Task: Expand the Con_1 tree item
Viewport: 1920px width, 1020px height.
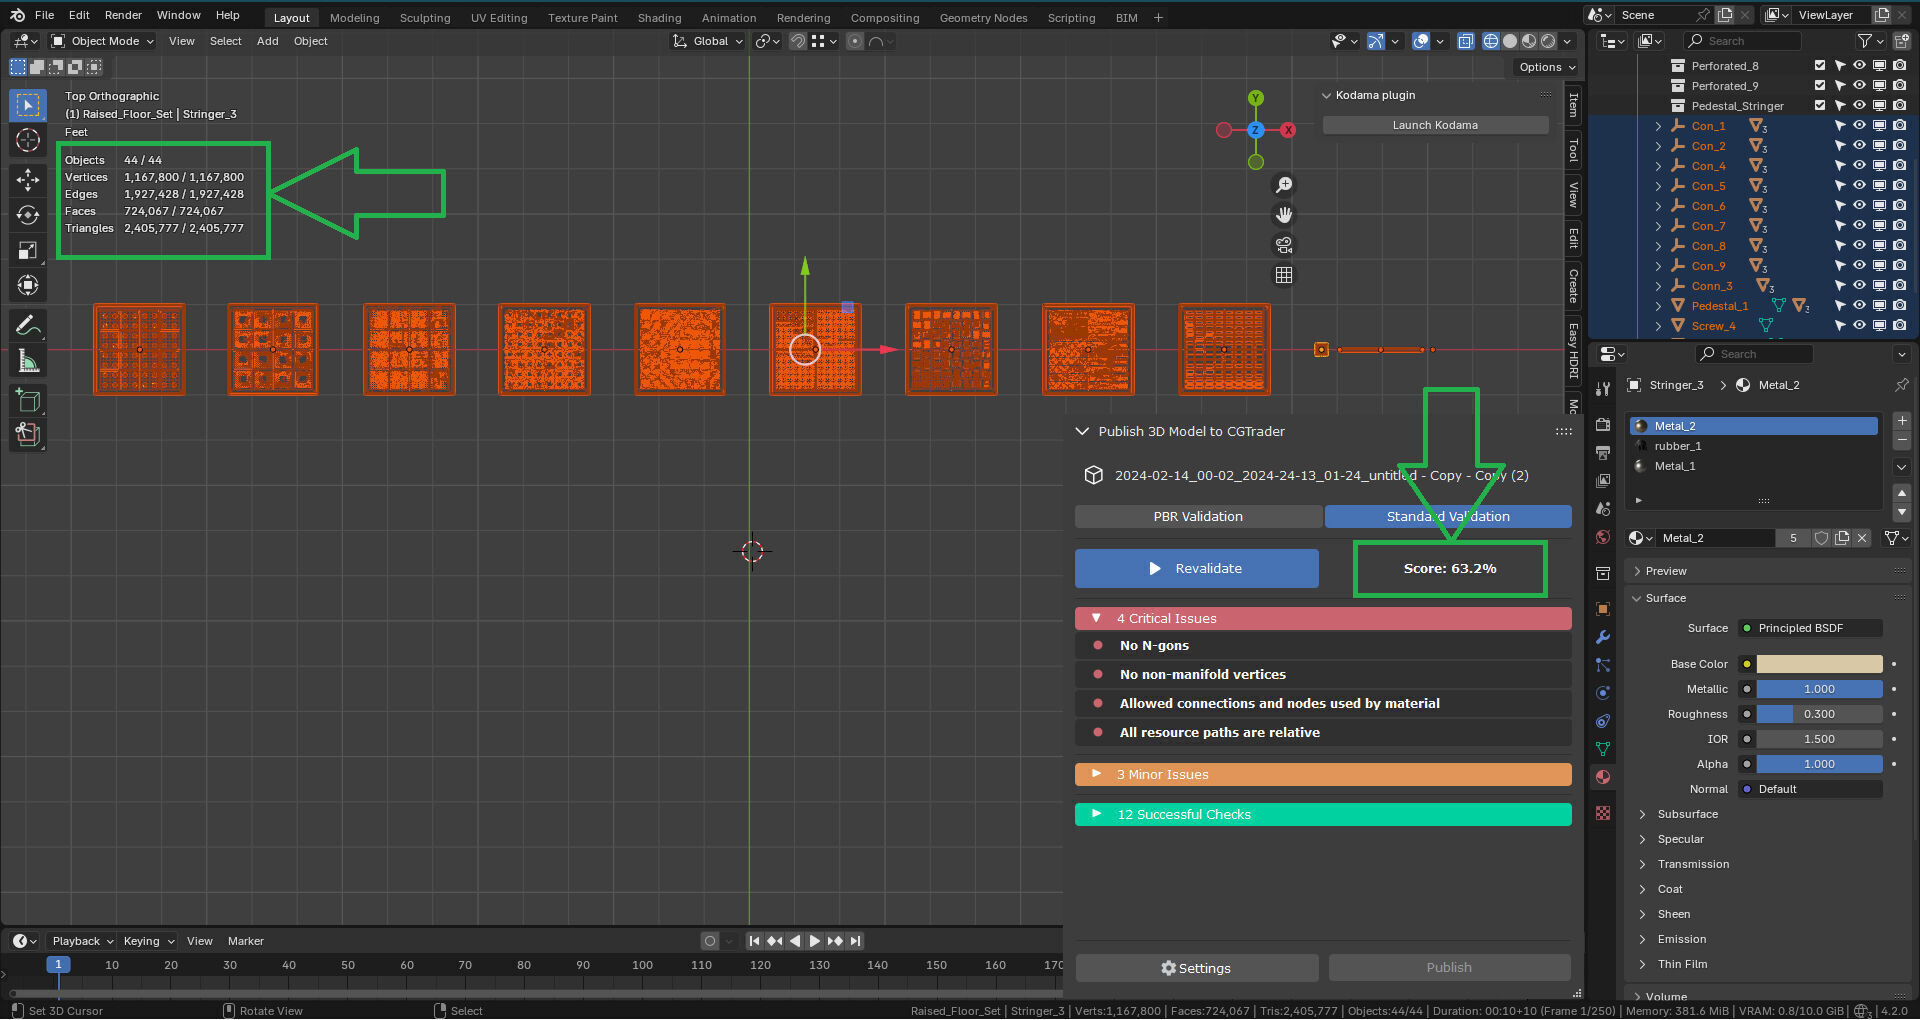Action: pos(1658,126)
